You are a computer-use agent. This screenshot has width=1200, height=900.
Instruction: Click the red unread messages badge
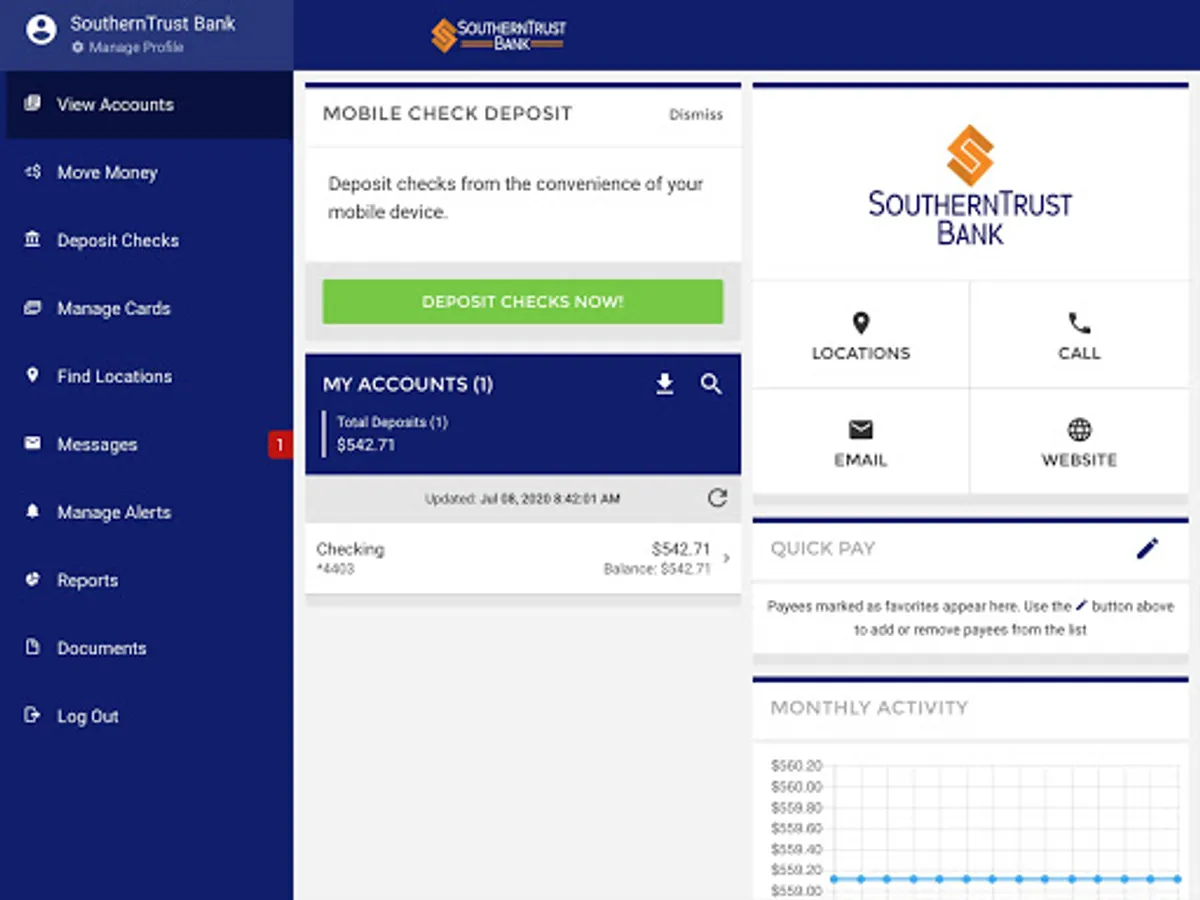pos(280,445)
